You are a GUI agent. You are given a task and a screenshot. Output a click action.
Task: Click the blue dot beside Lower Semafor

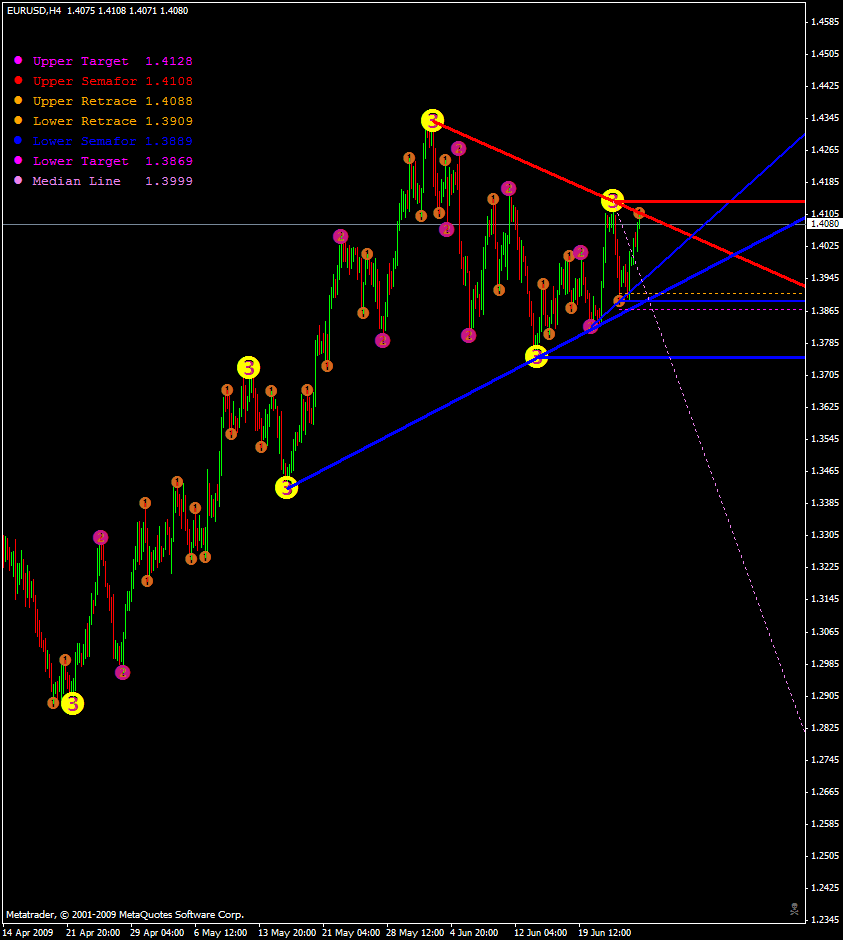pyautogui.click(x=18, y=140)
